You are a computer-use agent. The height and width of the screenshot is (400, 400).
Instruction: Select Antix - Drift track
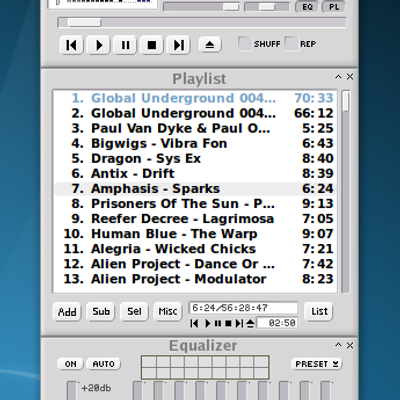pyautogui.click(x=195, y=173)
